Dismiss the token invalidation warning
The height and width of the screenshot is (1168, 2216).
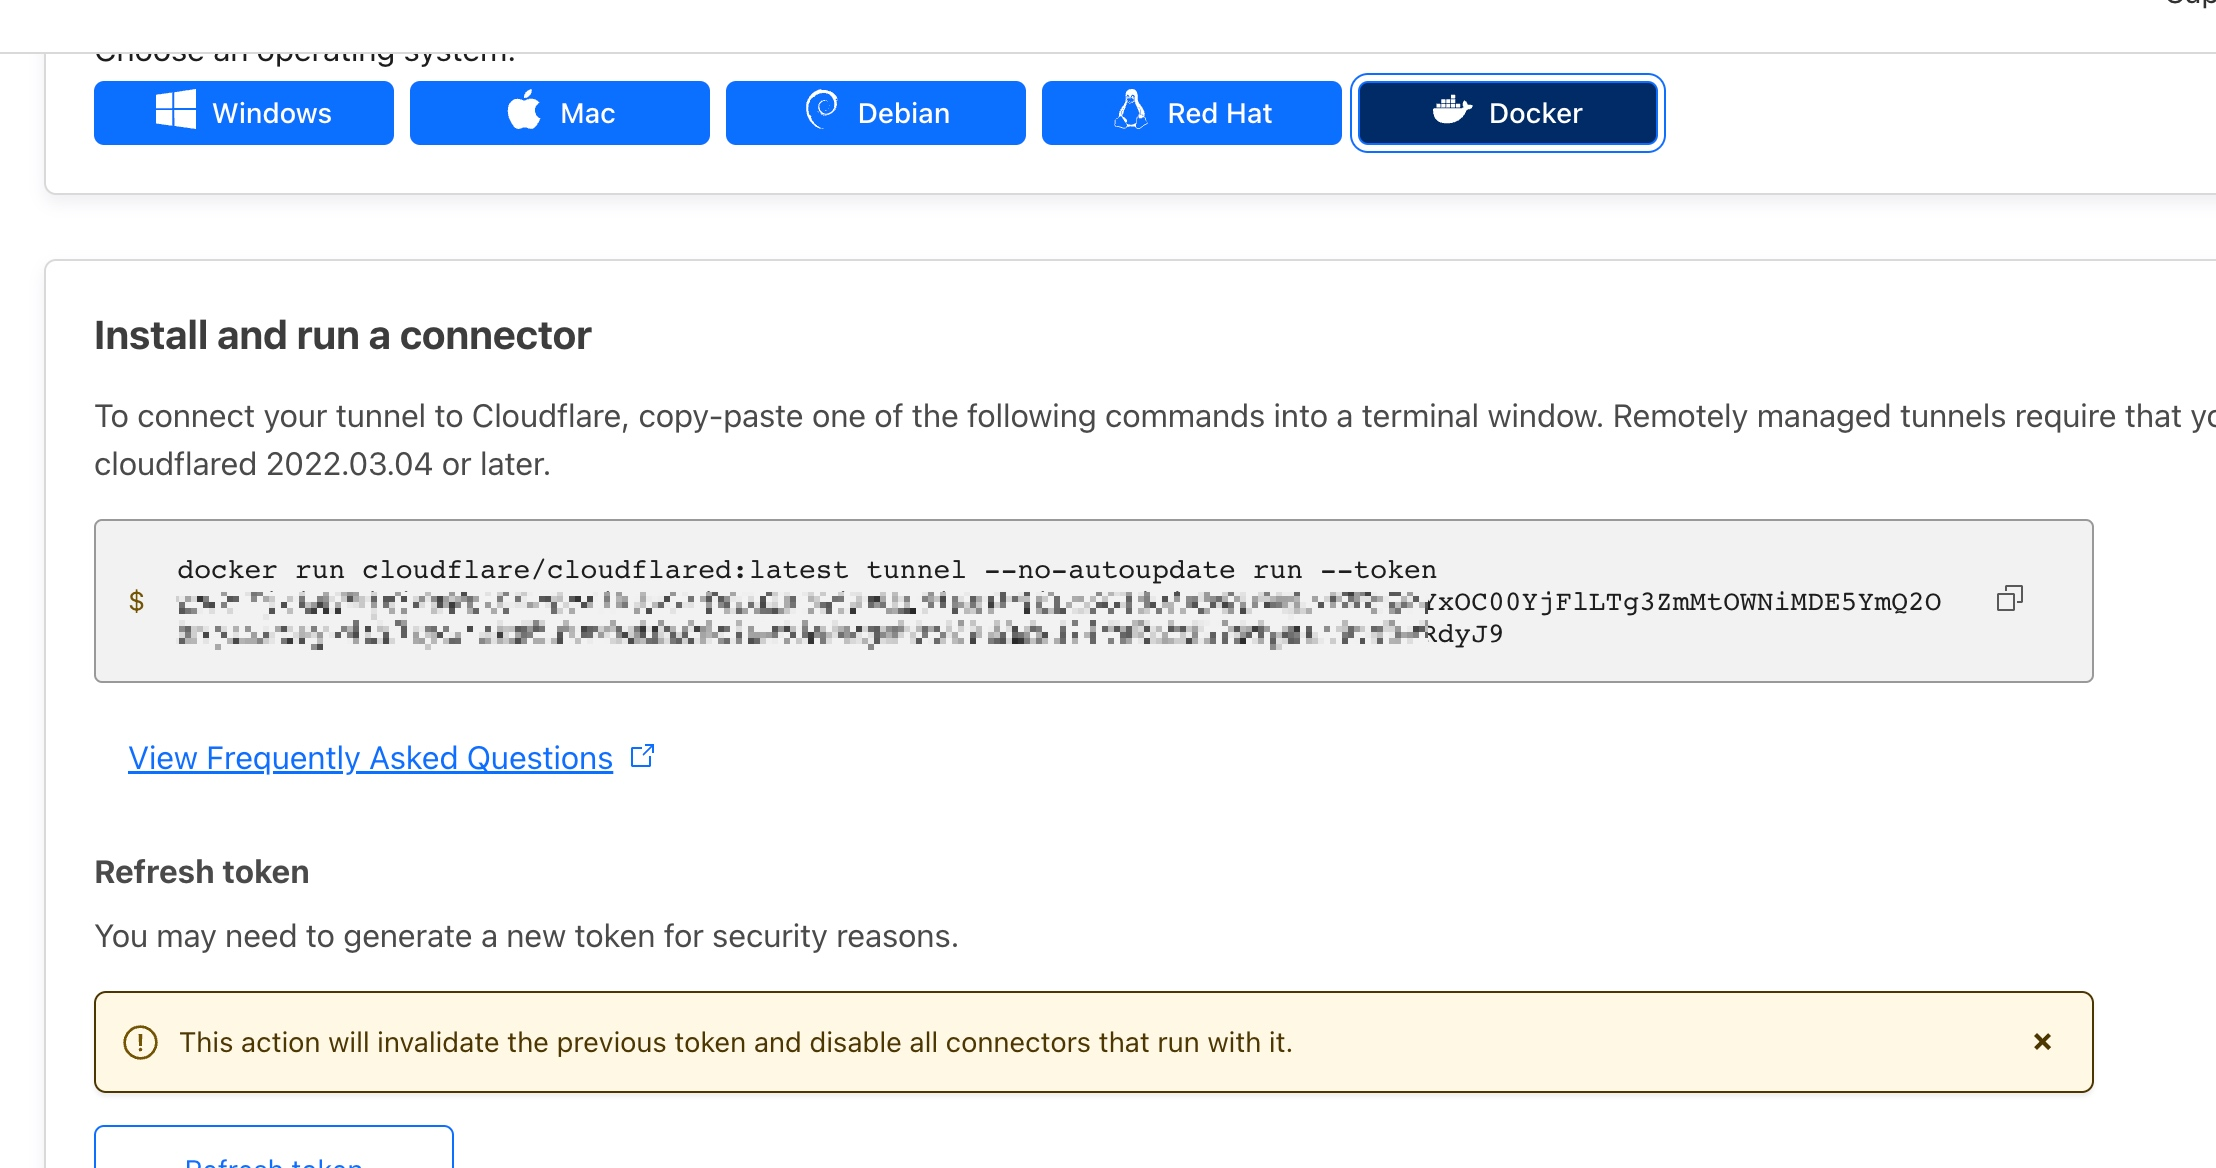[x=2042, y=1042]
